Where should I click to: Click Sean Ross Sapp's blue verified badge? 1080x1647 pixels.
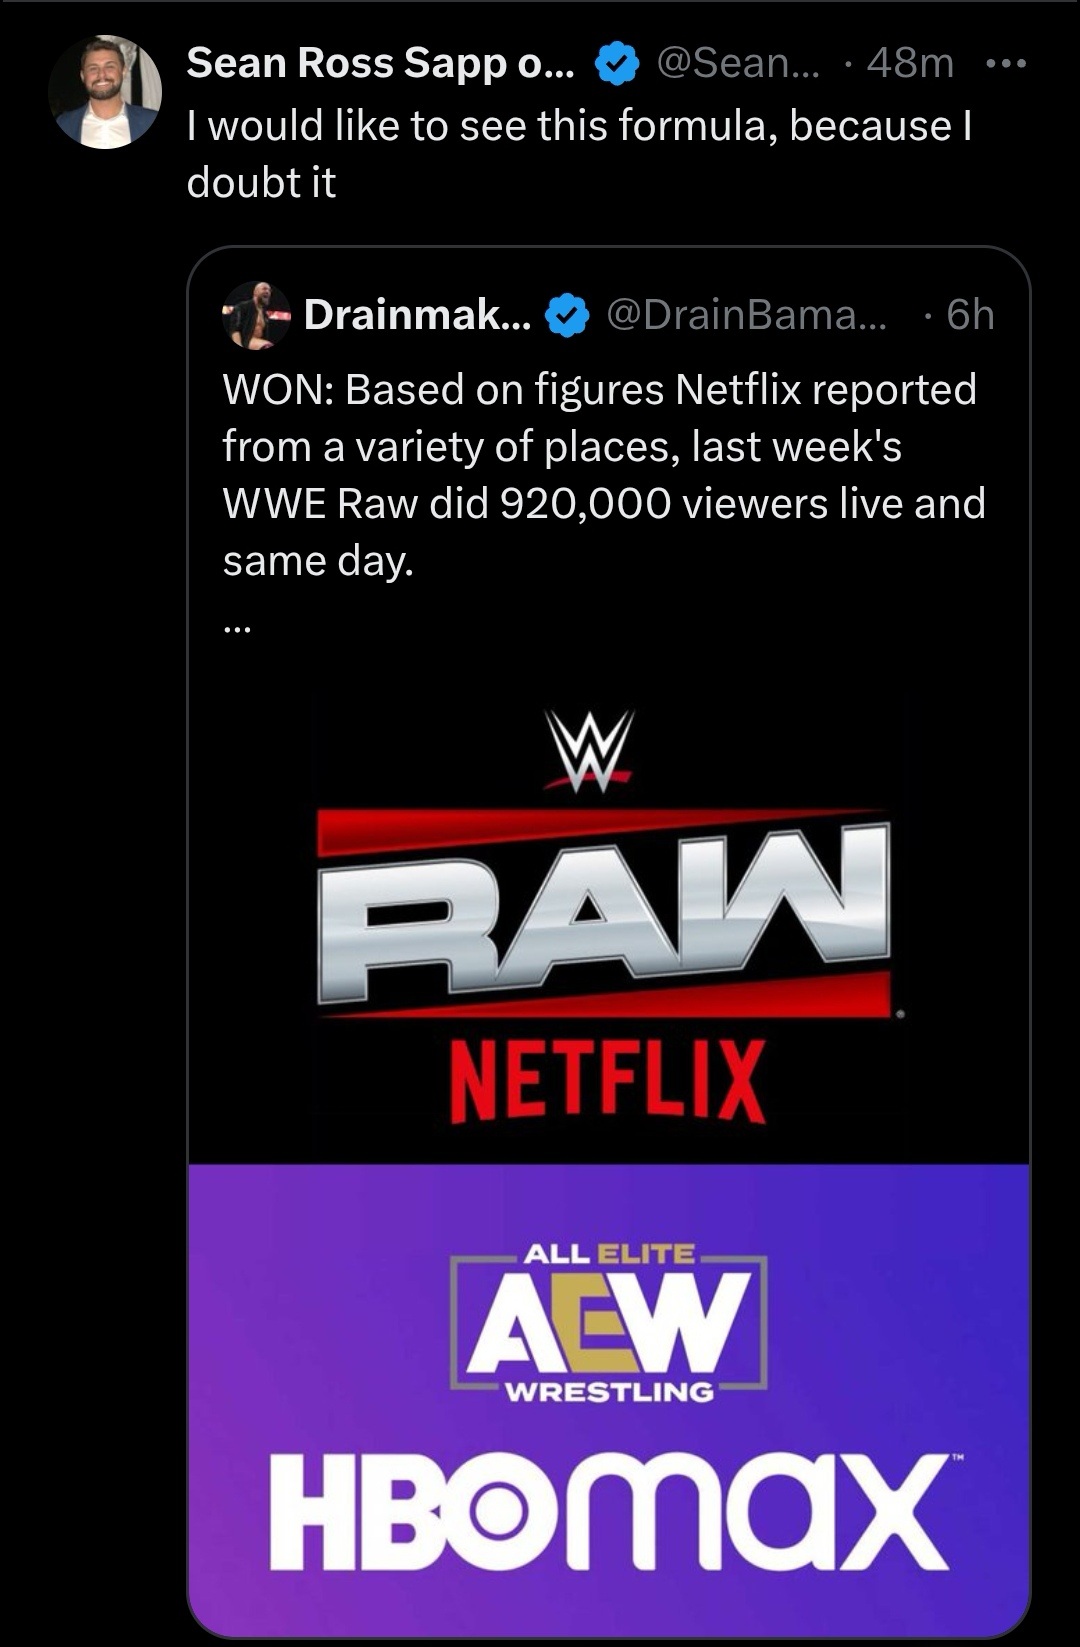coord(617,64)
